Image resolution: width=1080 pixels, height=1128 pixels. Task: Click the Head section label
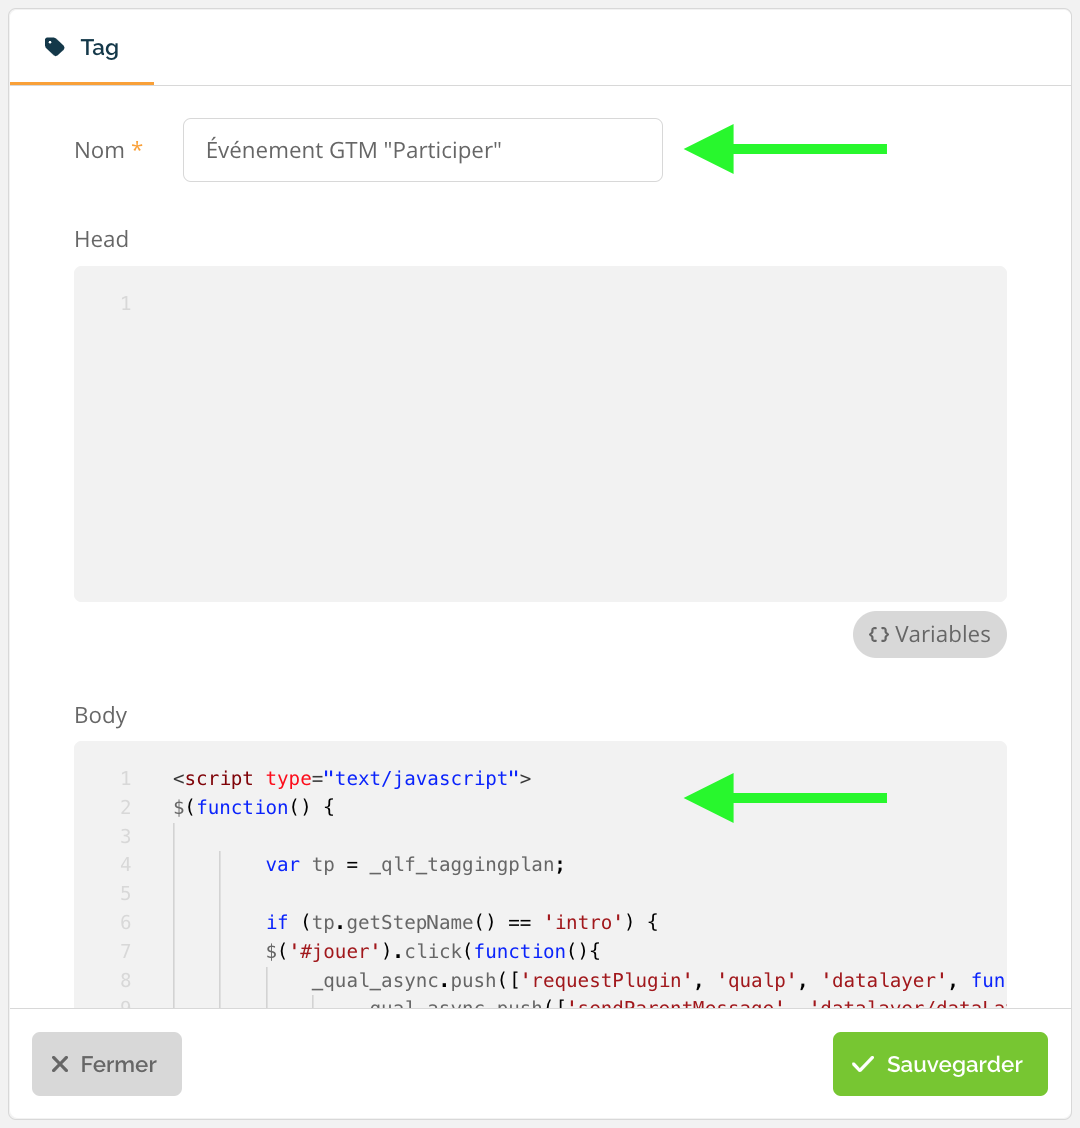tap(101, 239)
